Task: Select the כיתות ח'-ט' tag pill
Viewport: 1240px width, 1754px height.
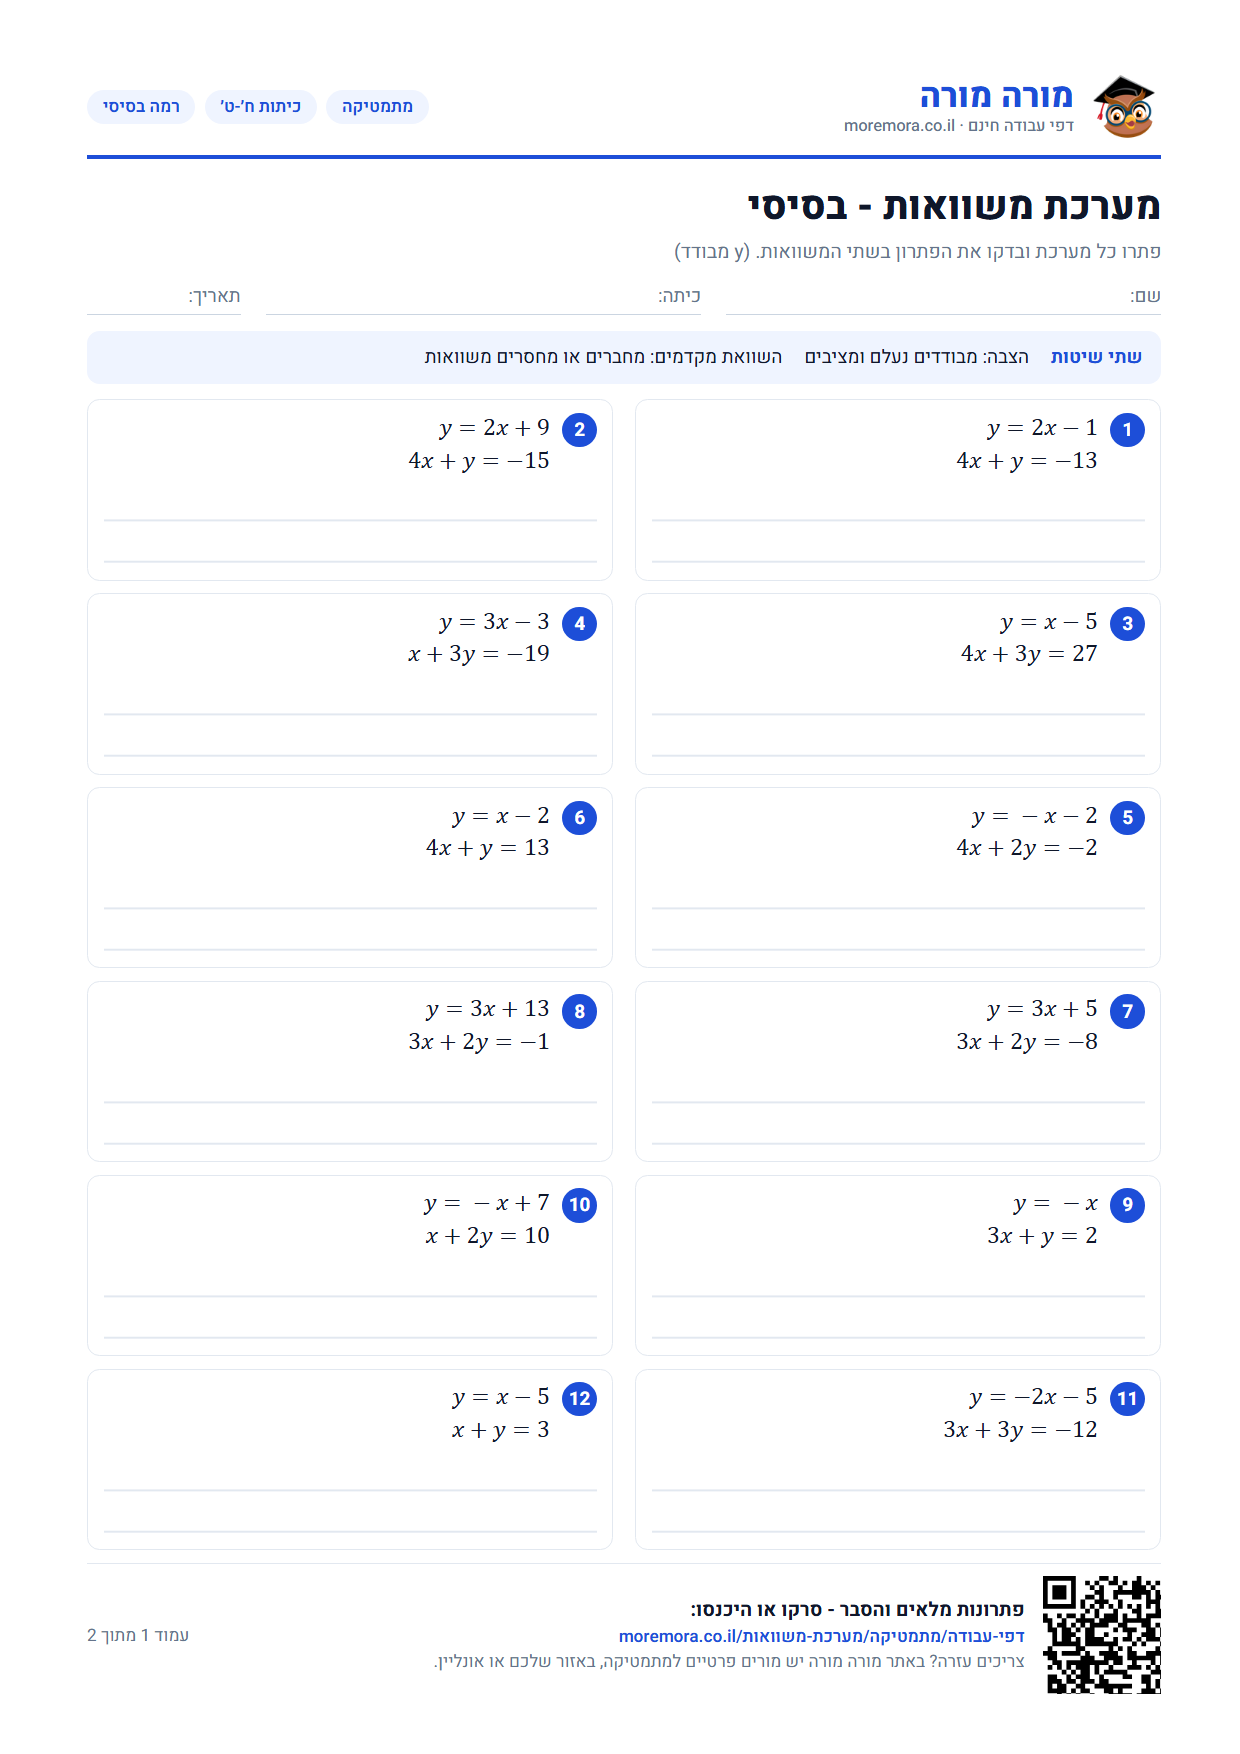Action: (261, 107)
